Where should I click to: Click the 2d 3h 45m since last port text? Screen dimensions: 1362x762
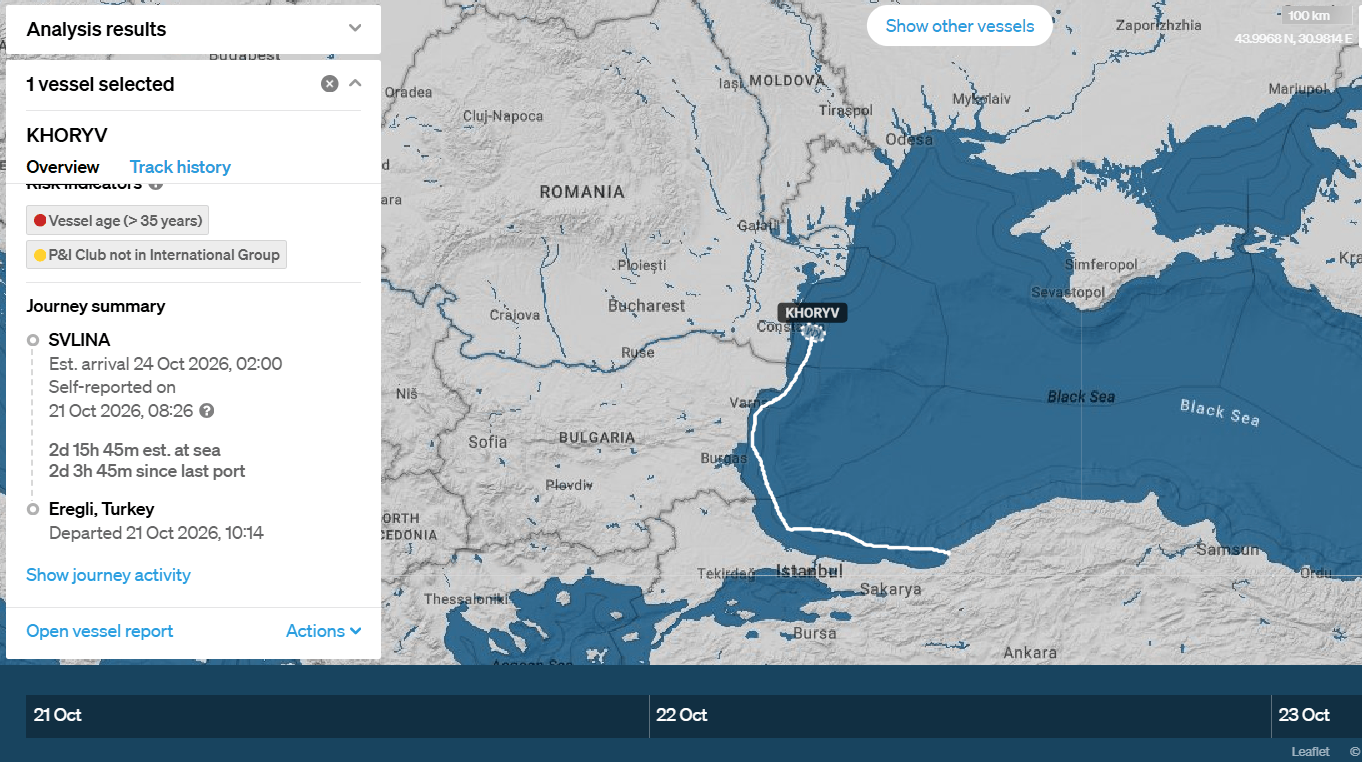tap(147, 471)
